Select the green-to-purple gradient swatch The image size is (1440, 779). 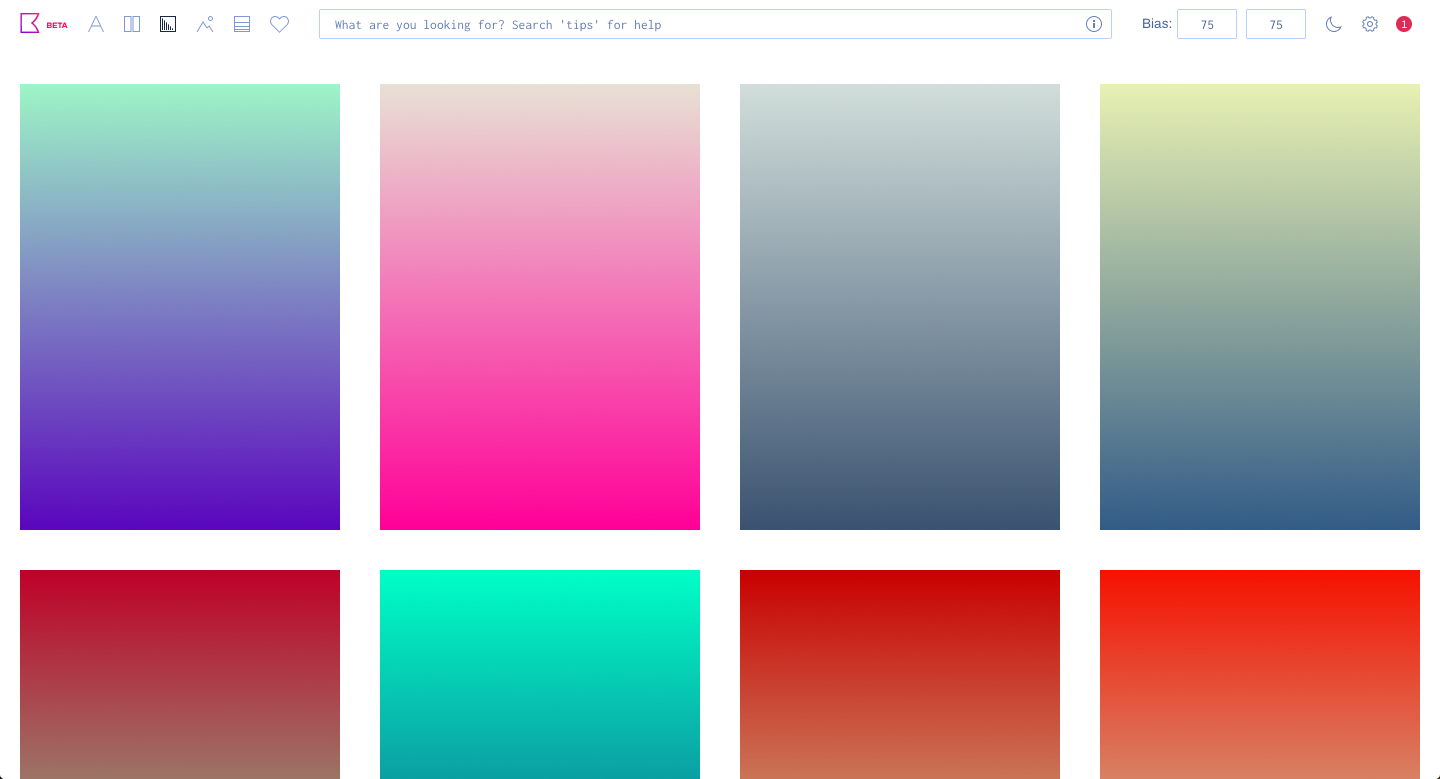point(180,306)
